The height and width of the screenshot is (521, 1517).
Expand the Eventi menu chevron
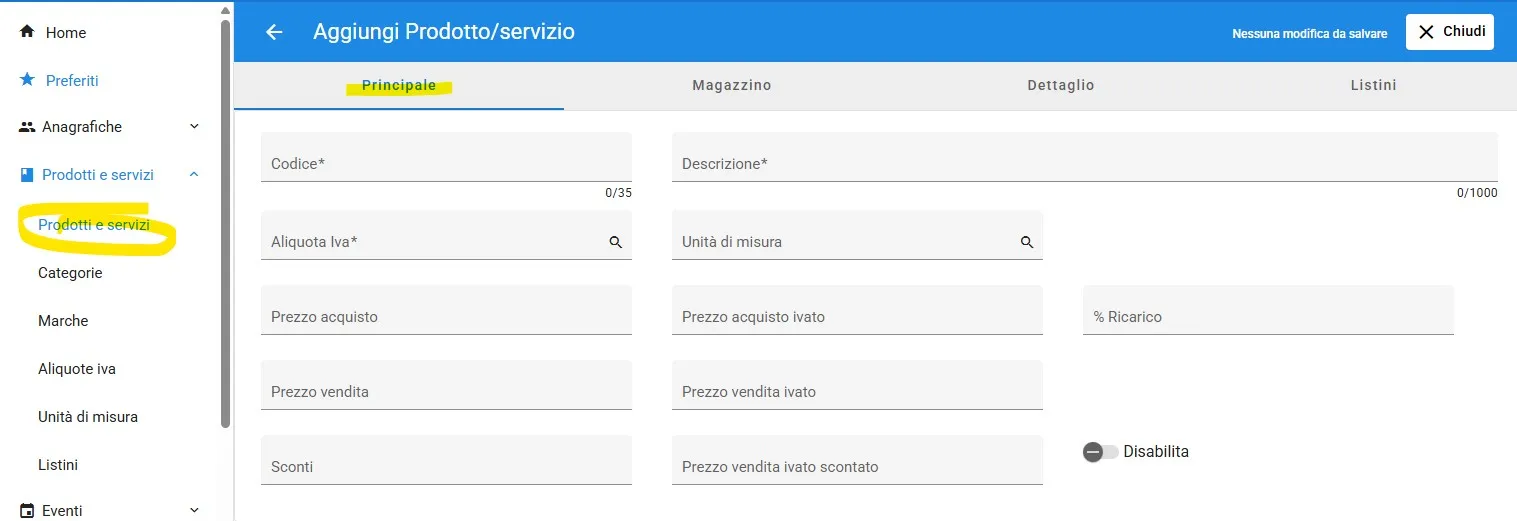[194, 510]
